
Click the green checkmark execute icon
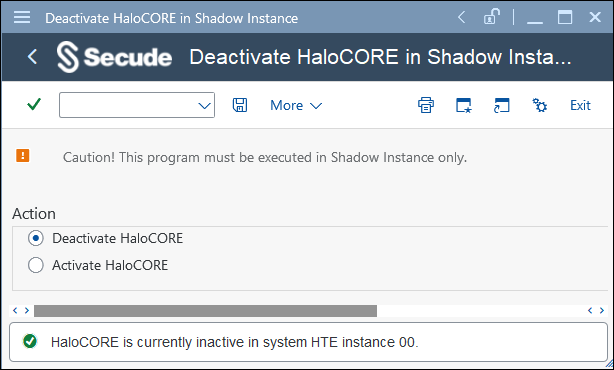tap(34, 105)
